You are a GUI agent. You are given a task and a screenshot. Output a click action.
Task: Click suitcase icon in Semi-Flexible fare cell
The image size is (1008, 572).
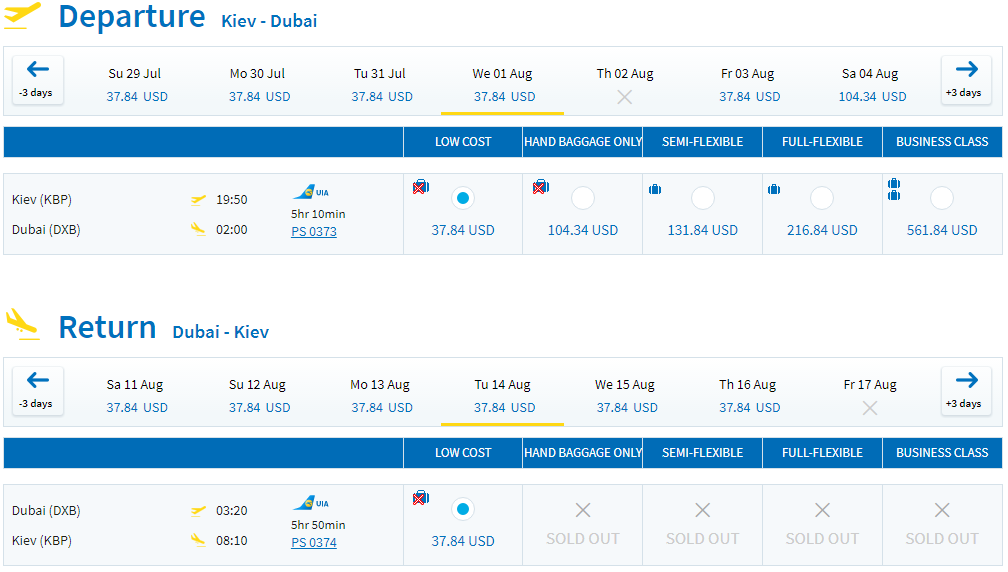[x=654, y=189]
